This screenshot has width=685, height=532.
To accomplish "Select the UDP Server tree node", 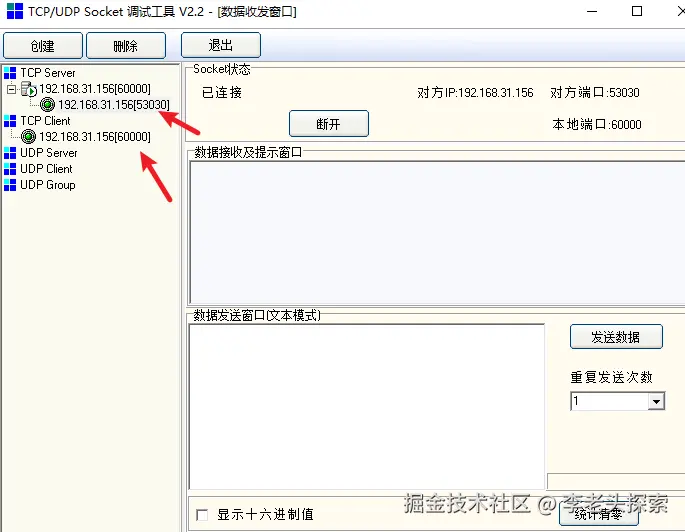I will [x=48, y=153].
